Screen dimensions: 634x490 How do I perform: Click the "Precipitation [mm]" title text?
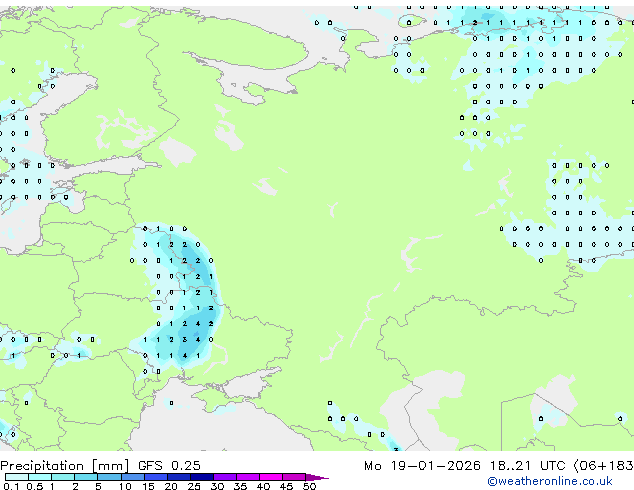coord(64,466)
